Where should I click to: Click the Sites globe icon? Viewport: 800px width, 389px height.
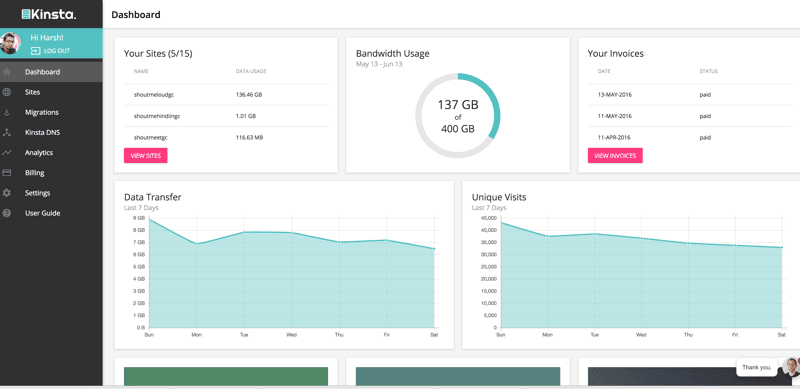pos(7,92)
